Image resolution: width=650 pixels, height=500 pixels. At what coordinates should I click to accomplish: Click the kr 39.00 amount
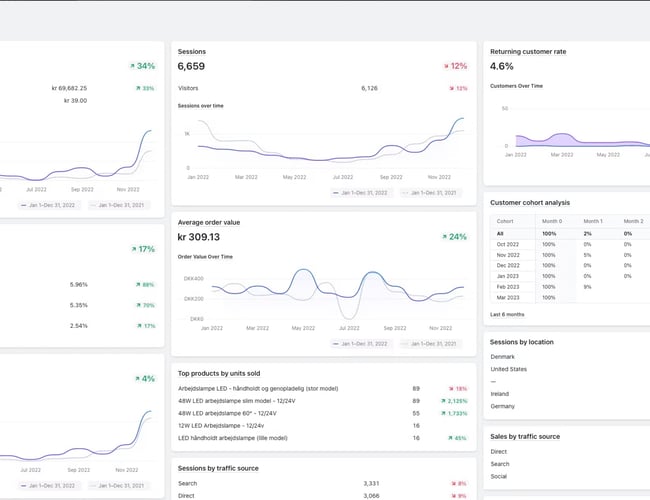pyautogui.click(x=75, y=101)
